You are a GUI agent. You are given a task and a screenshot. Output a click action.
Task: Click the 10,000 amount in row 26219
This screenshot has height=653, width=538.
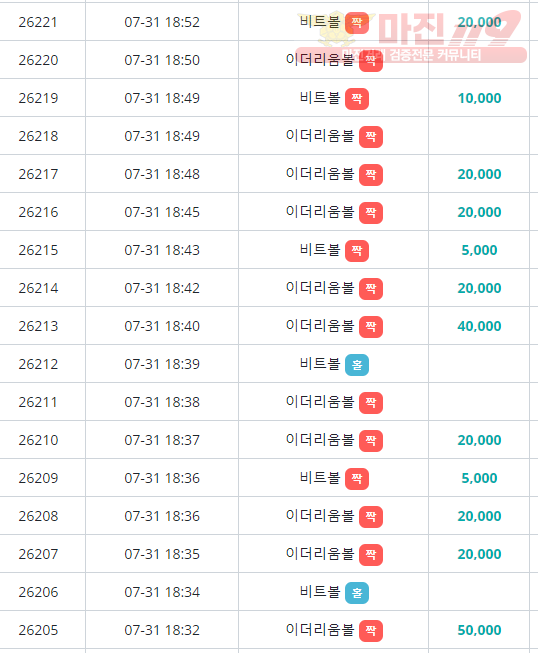[479, 98]
